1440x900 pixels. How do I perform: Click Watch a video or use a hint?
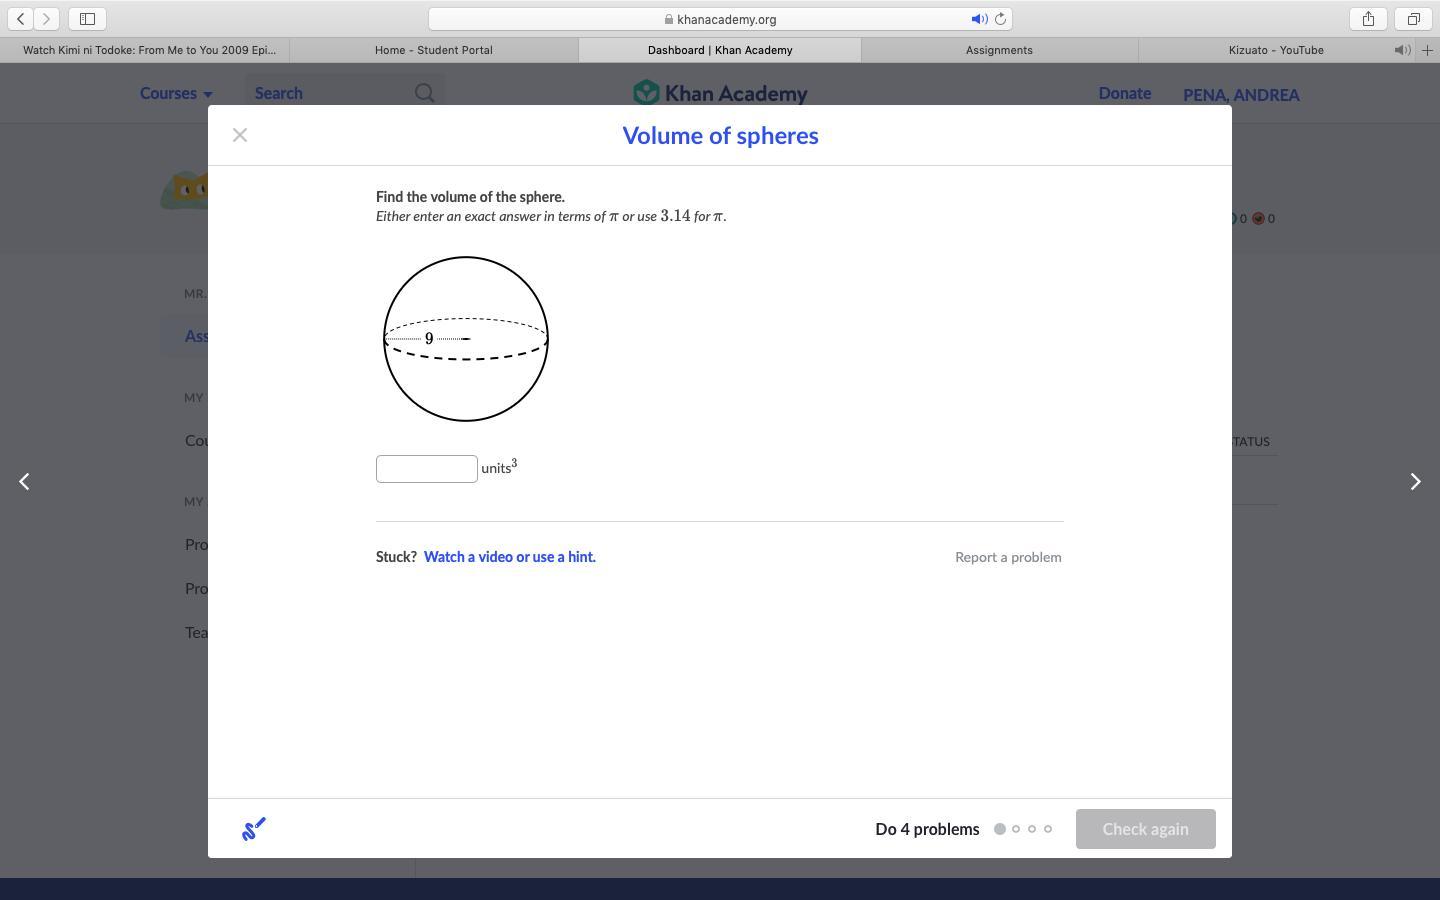click(509, 557)
